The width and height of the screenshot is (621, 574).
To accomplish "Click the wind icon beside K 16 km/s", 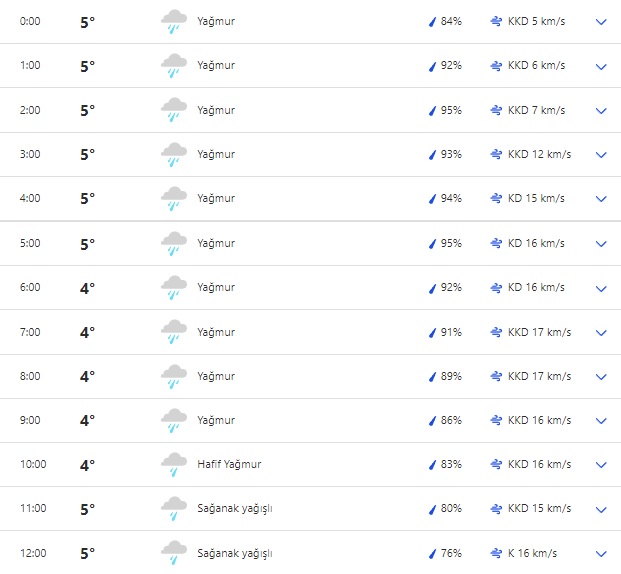I will (x=497, y=553).
